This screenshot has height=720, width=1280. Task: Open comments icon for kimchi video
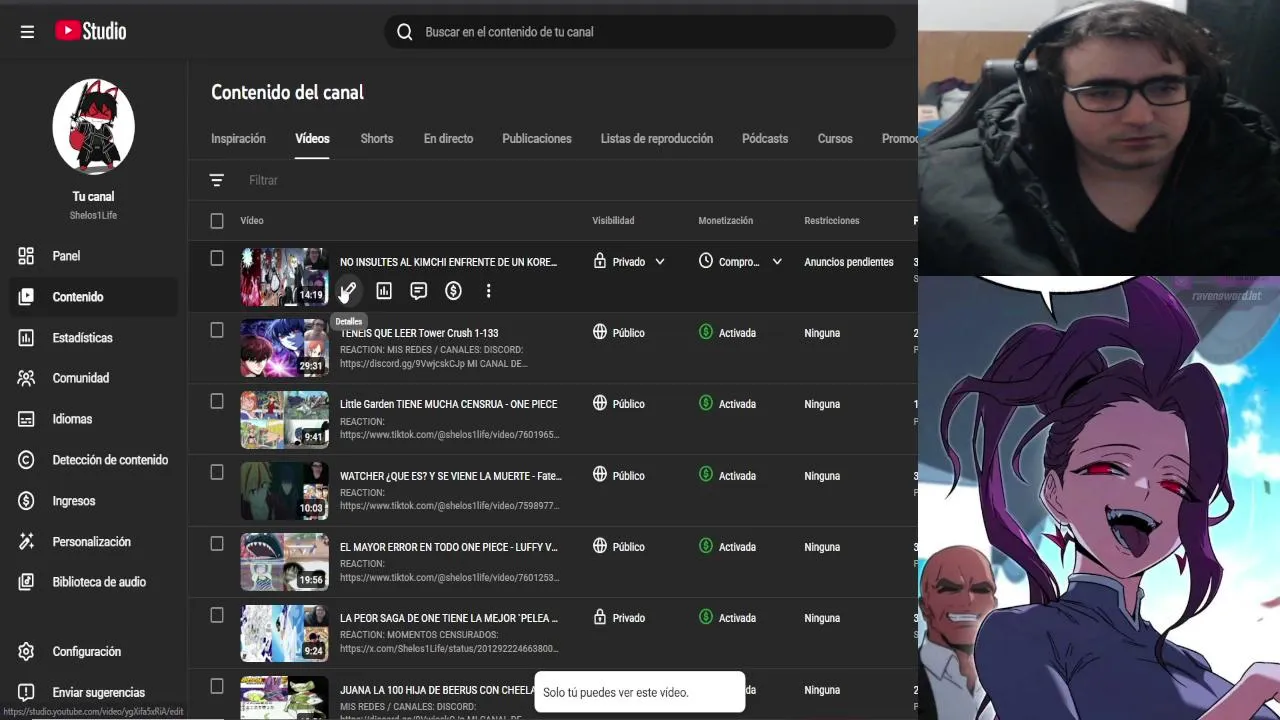419,291
